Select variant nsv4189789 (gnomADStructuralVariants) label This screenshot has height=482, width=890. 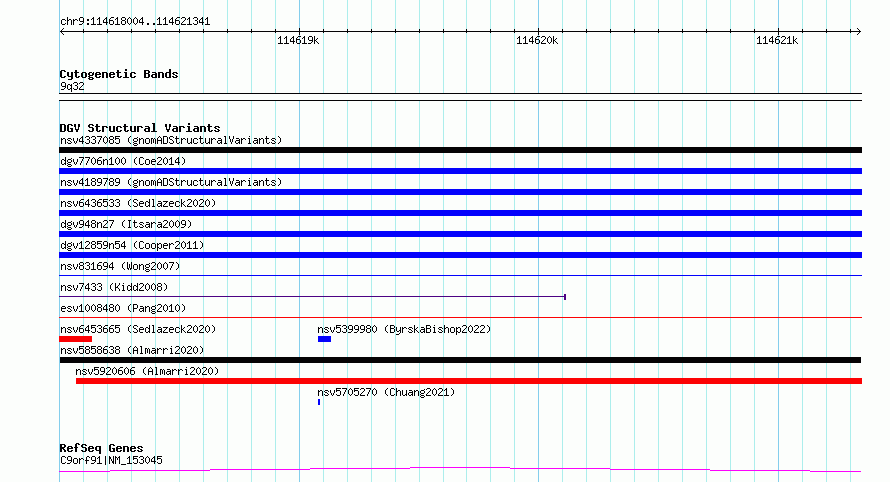coord(171,182)
